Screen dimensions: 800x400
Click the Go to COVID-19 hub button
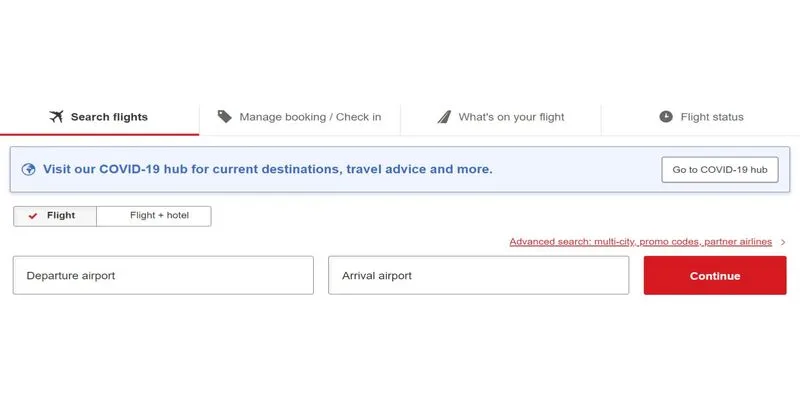tap(720, 170)
